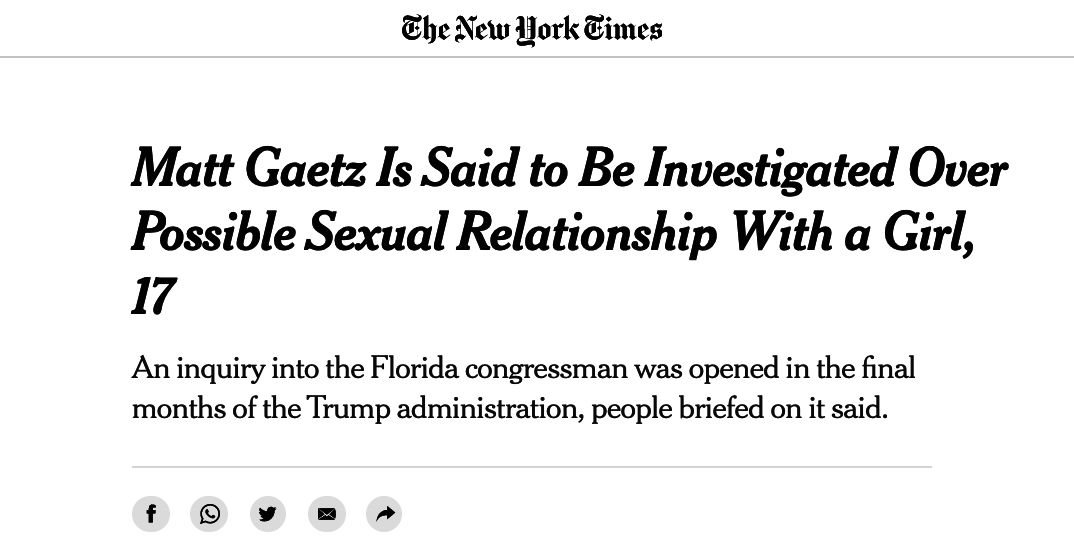This screenshot has height=552, width=1074.
Task: Click the word "Girl," in the headline
Action: 928,233
